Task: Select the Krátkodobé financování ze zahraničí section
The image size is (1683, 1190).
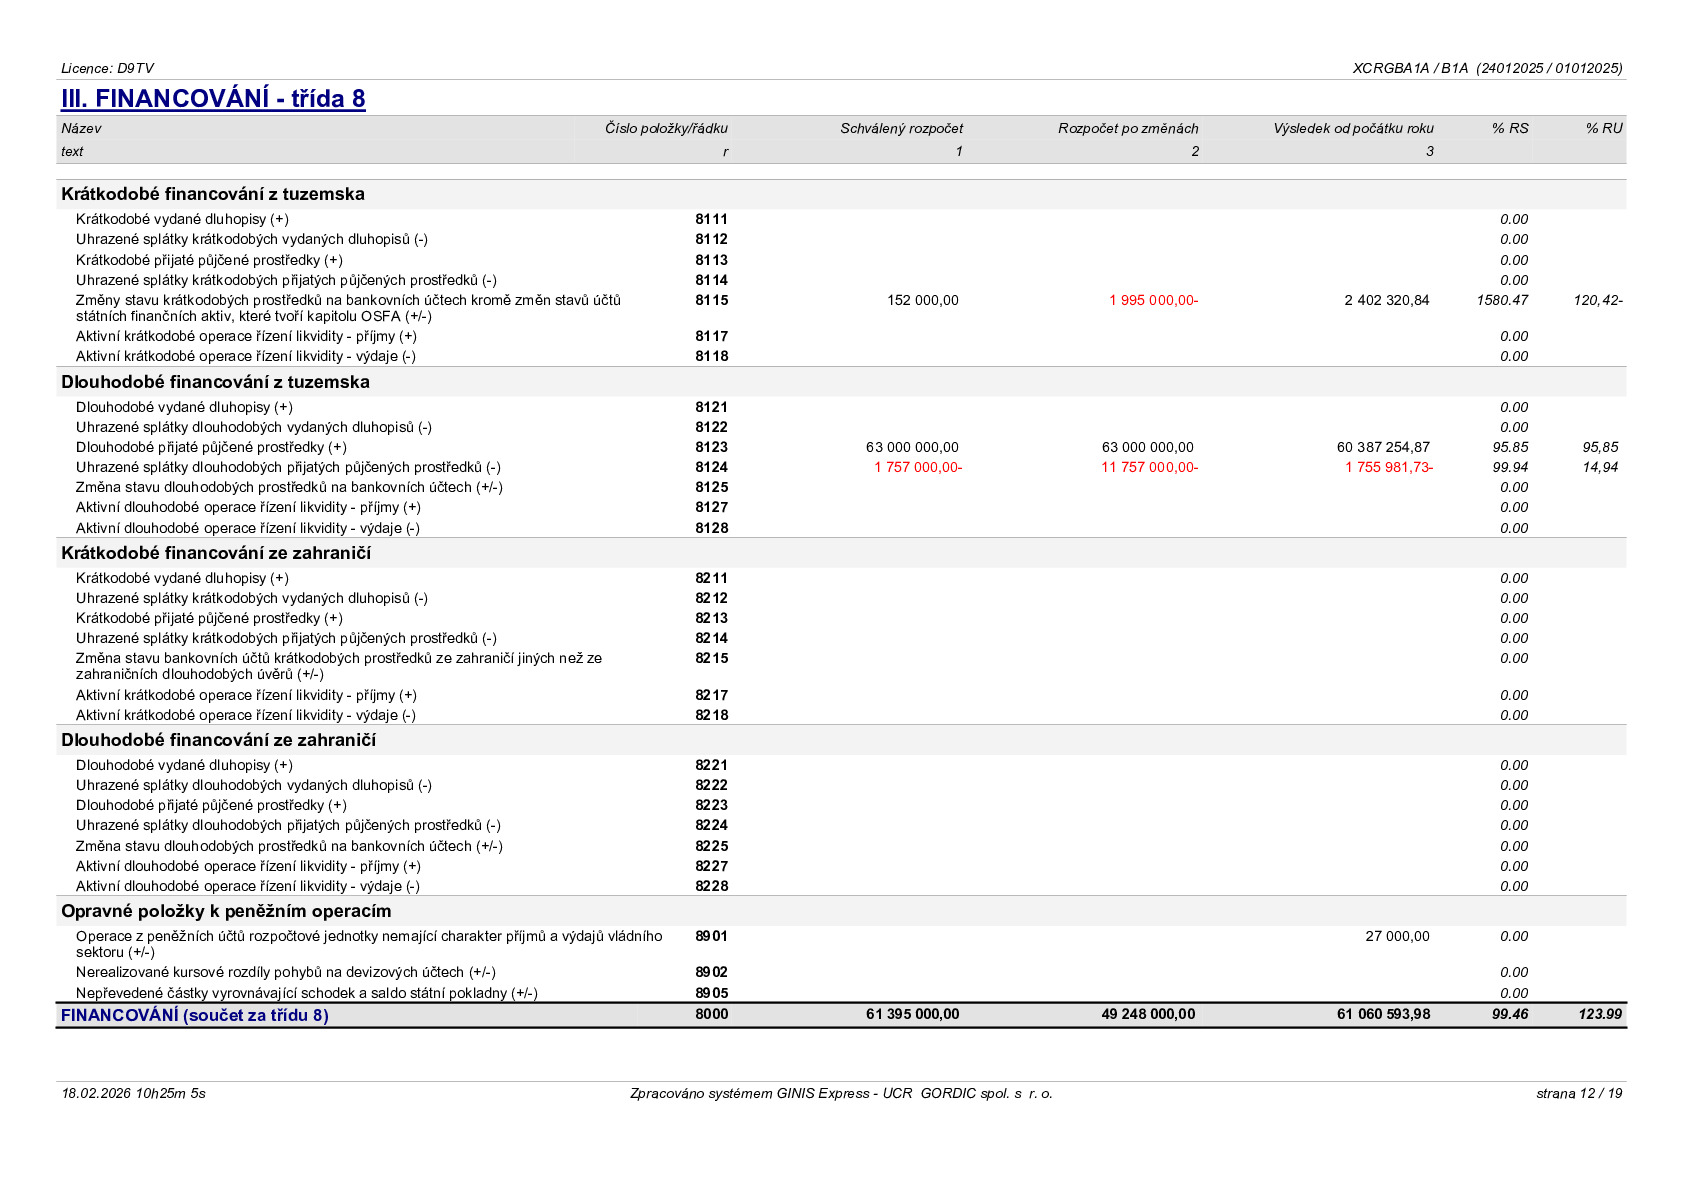Action: pos(216,553)
